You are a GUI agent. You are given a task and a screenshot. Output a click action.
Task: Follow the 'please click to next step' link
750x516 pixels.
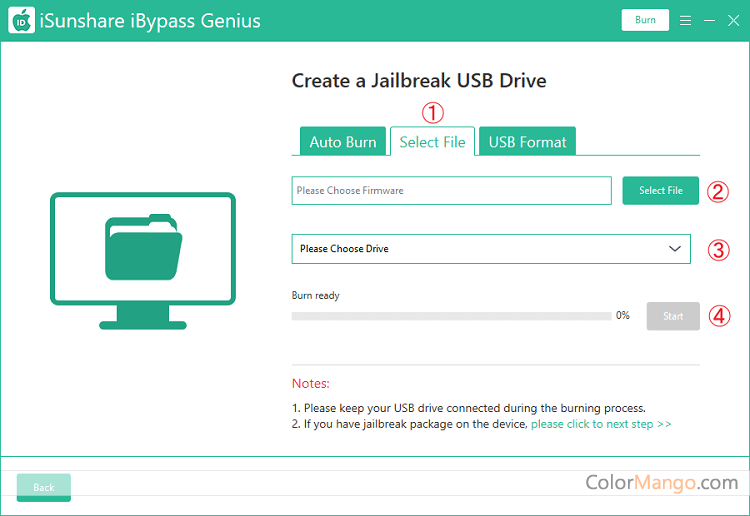(601, 424)
